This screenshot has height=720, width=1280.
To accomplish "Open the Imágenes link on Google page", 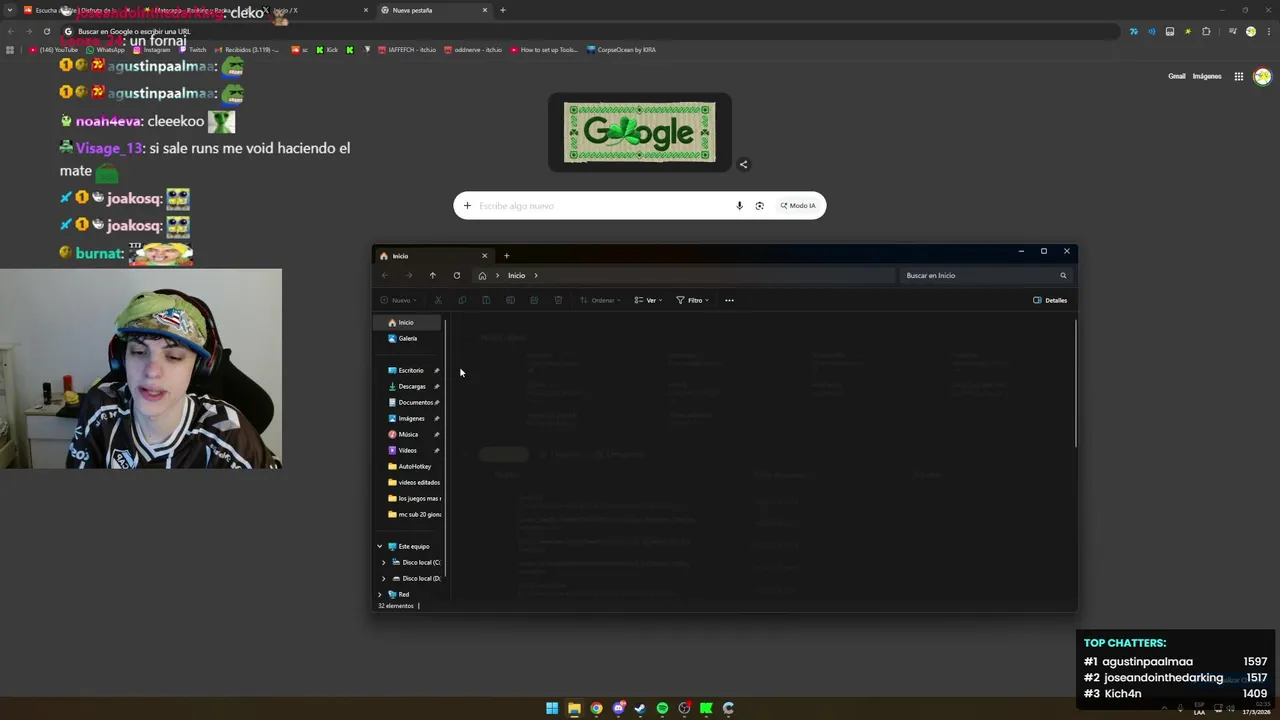I will tap(1207, 76).
